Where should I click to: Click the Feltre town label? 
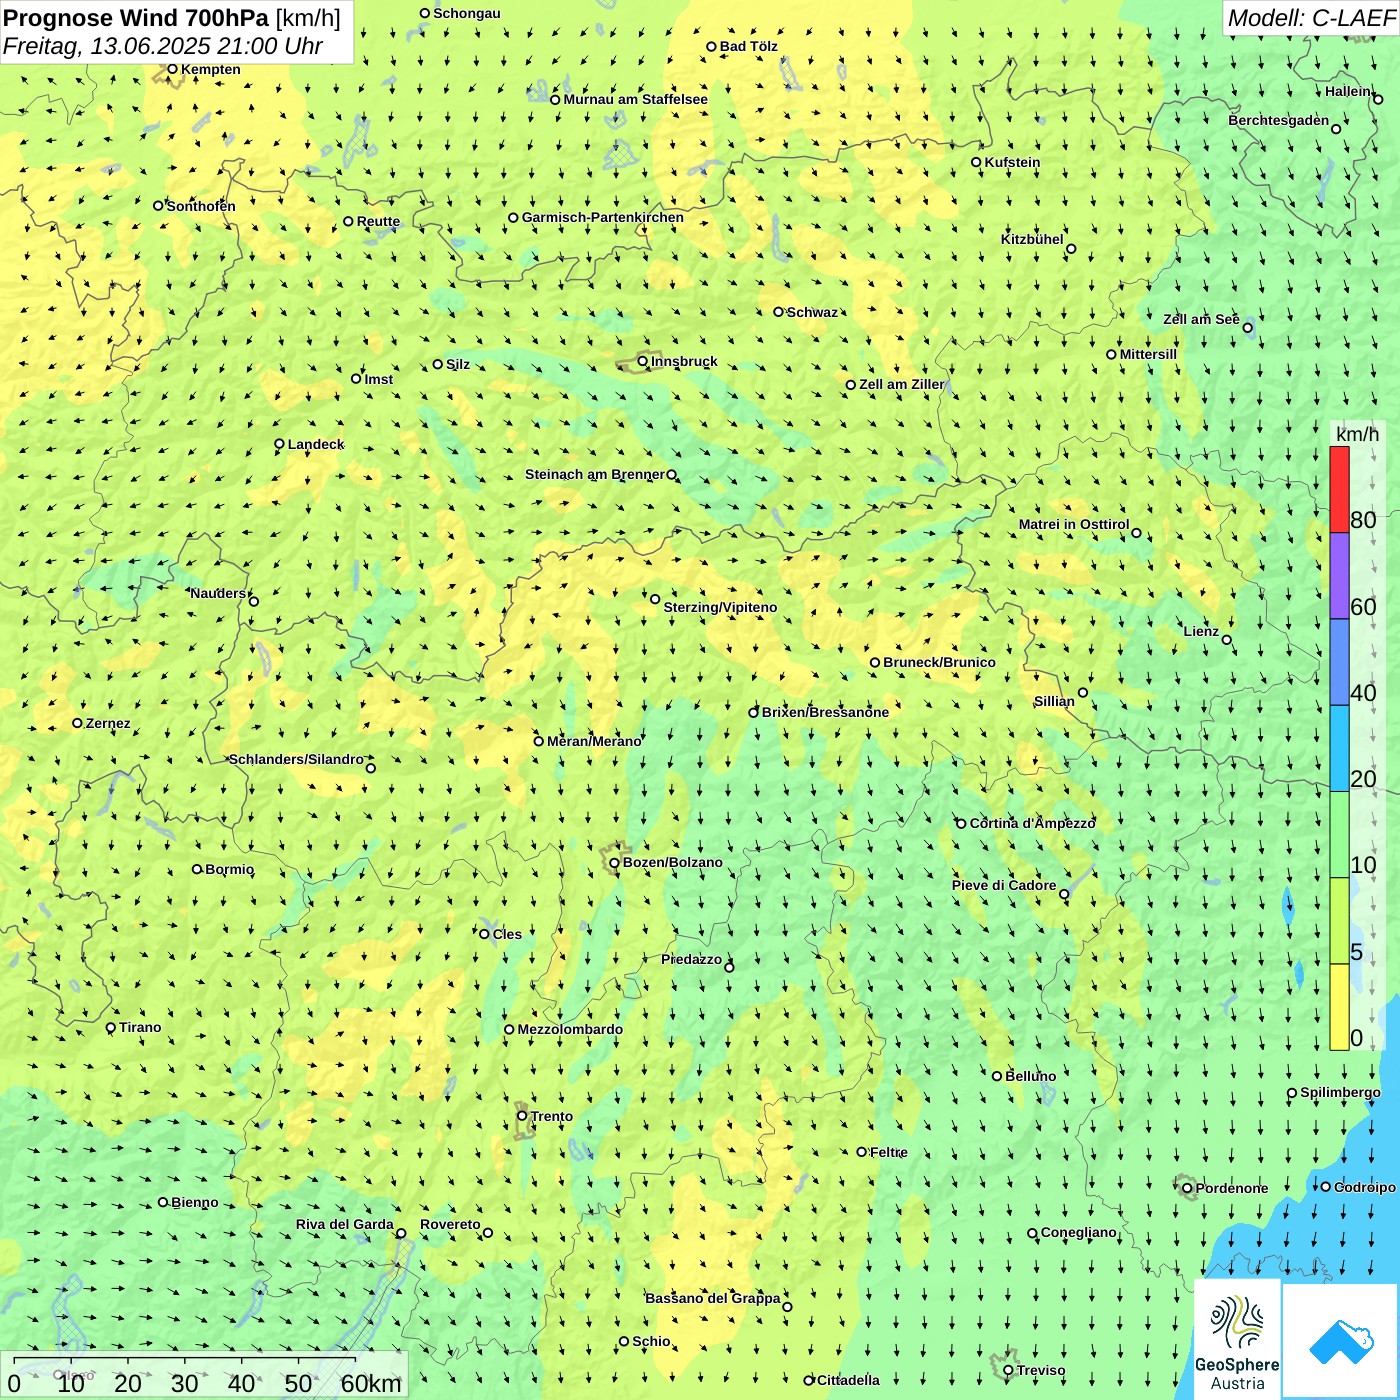(889, 1152)
